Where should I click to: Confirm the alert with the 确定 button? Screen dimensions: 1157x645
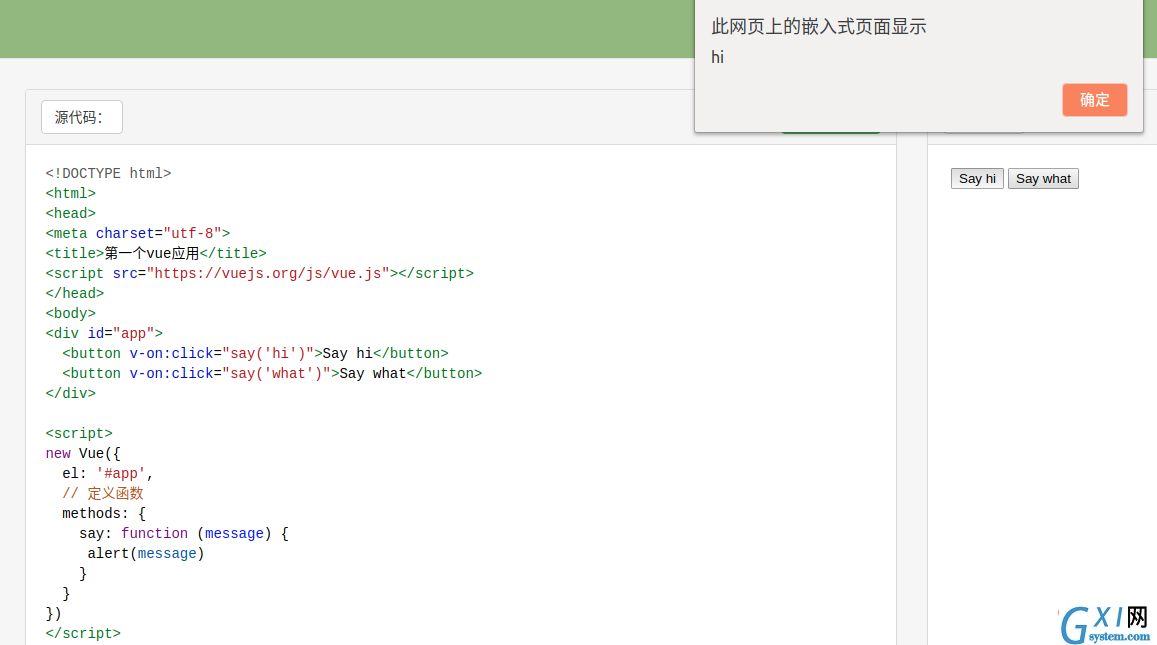[1094, 100]
